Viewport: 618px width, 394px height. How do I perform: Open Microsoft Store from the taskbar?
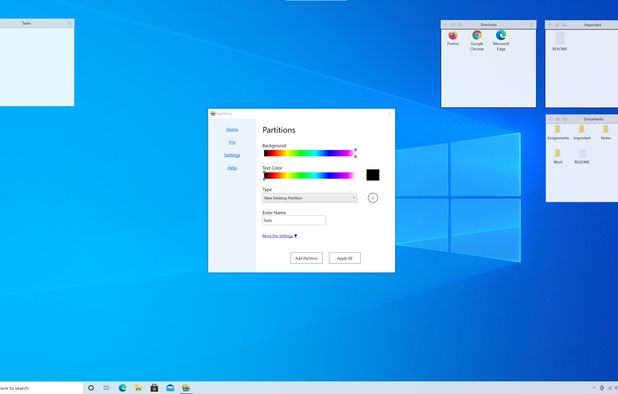tap(154, 388)
